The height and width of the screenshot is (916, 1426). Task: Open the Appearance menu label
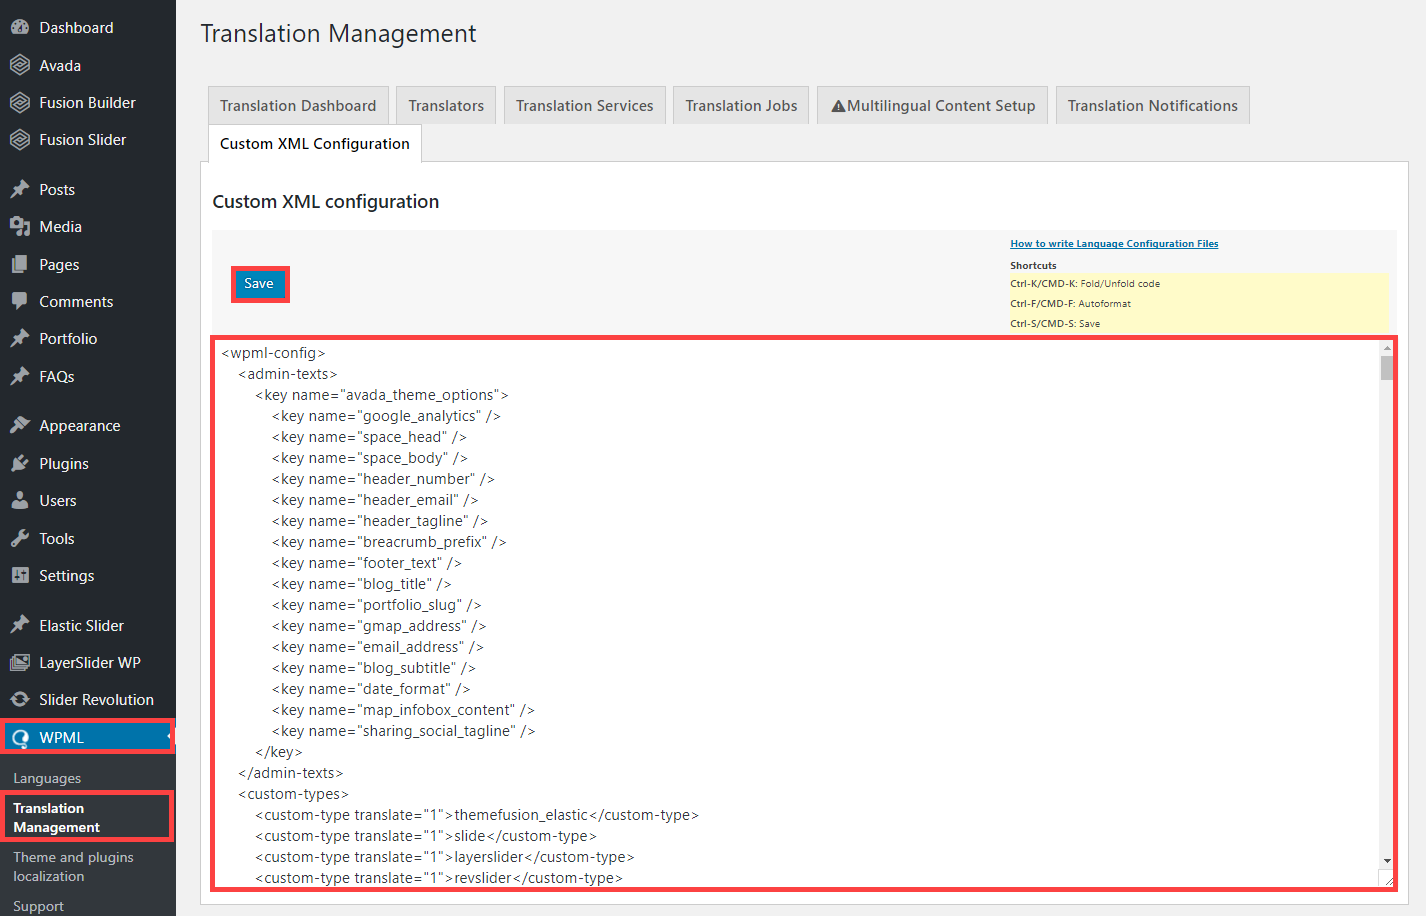tap(80, 426)
